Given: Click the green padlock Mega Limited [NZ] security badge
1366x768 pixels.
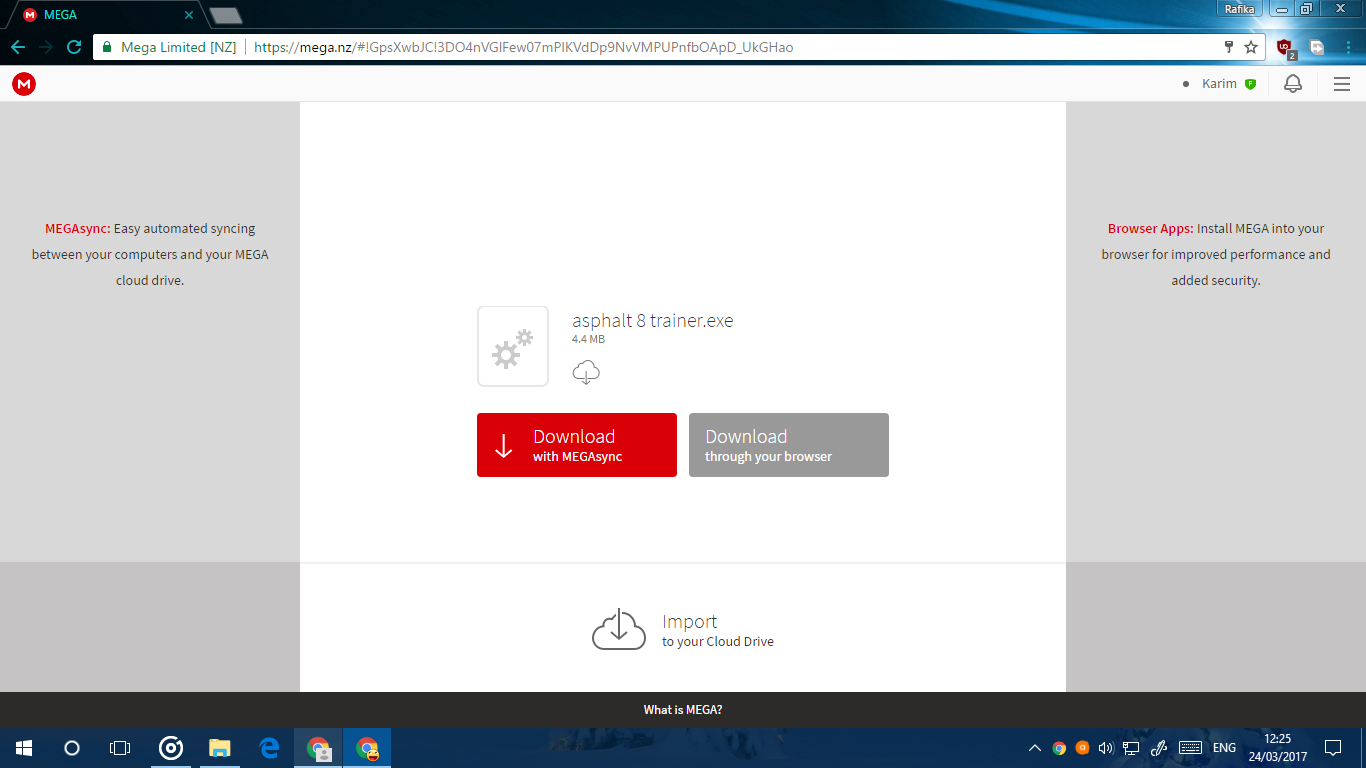Looking at the screenshot, I should [170, 47].
